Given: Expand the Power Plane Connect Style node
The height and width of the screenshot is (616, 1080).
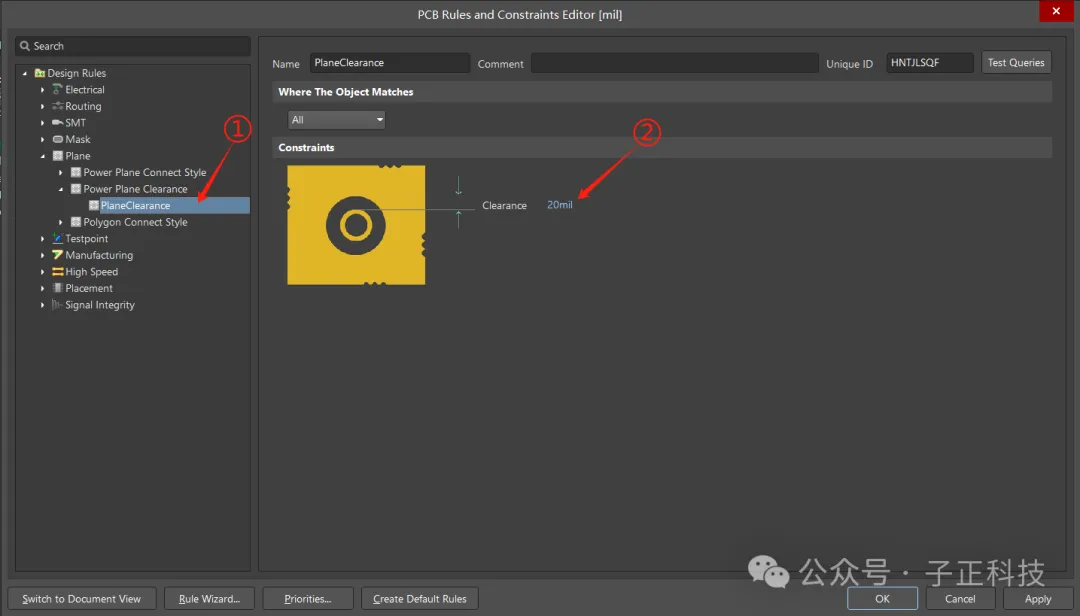Looking at the screenshot, I should click(61, 172).
